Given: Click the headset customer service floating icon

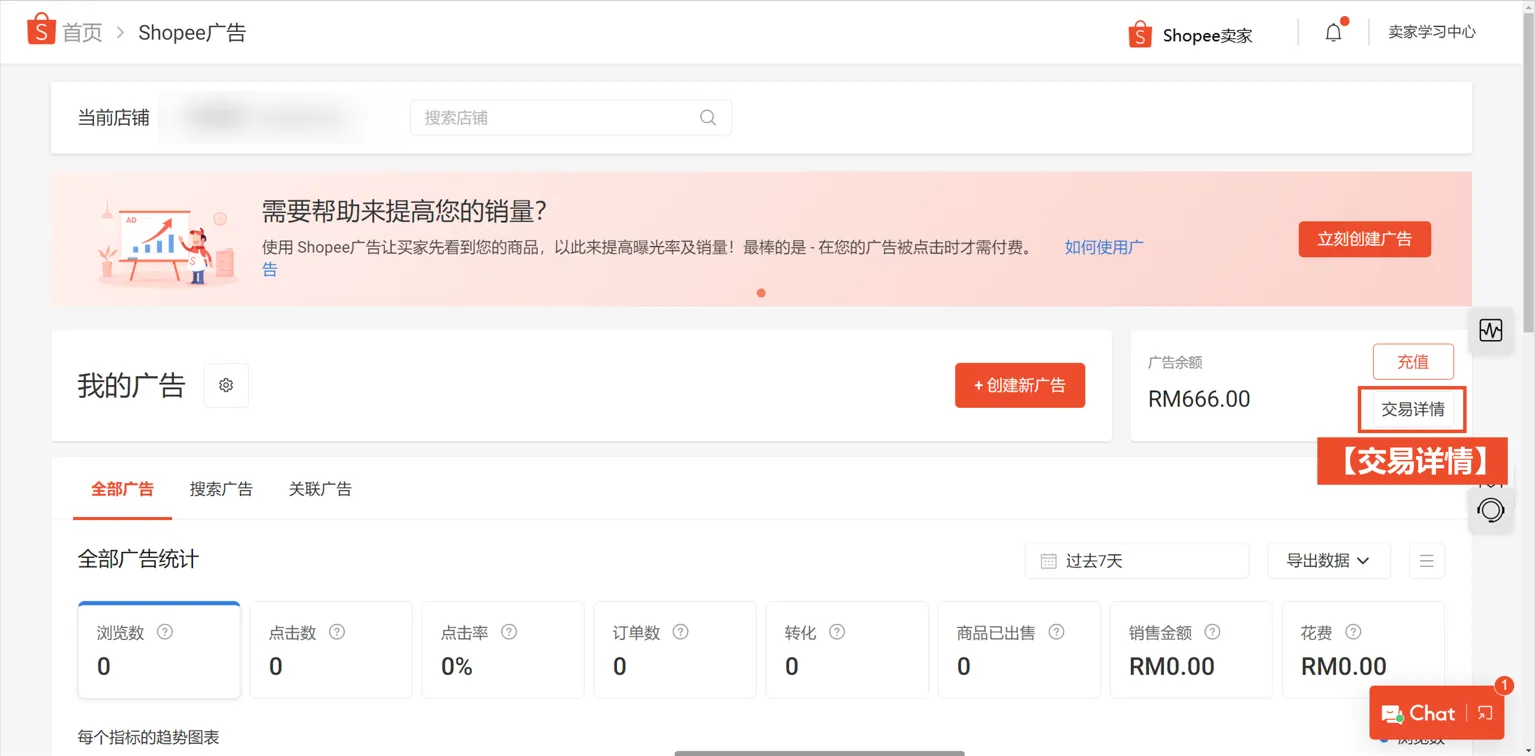Looking at the screenshot, I should pyautogui.click(x=1490, y=510).
